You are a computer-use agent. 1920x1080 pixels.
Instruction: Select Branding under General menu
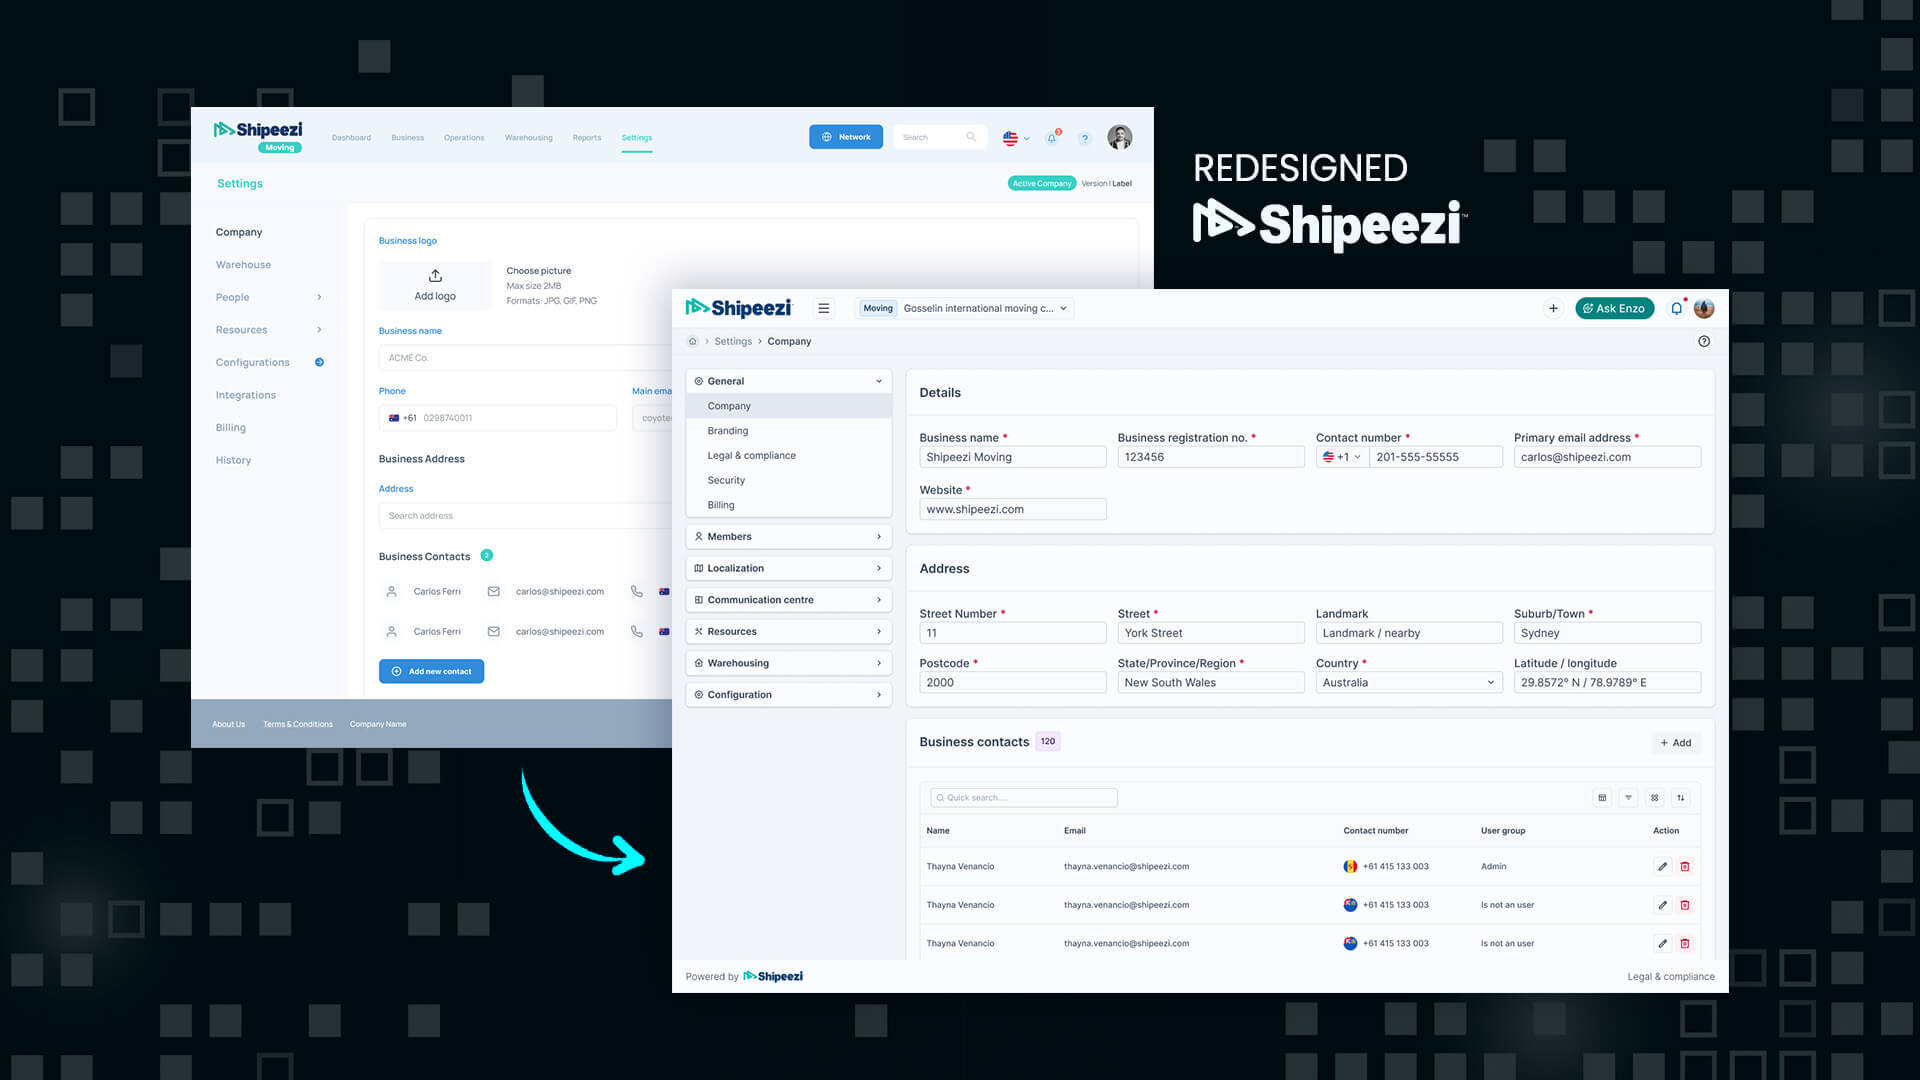coord(728,431)
